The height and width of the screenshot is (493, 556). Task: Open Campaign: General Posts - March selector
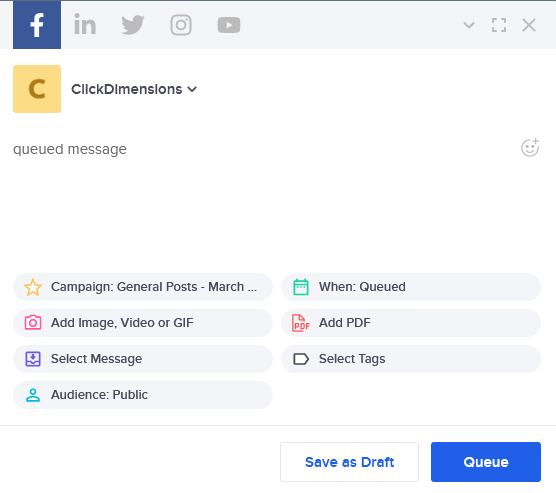click(143, 287)
